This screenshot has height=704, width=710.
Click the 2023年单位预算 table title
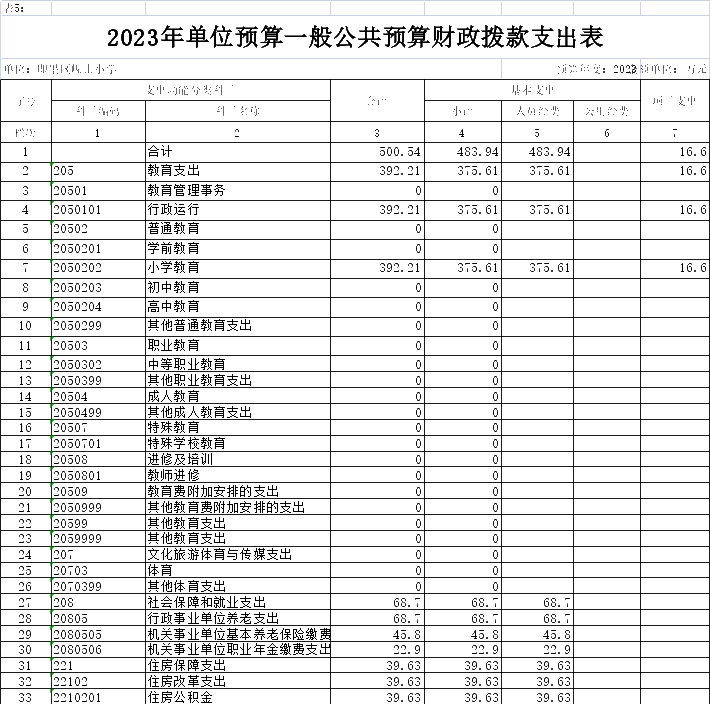click(x=355, y=39)
